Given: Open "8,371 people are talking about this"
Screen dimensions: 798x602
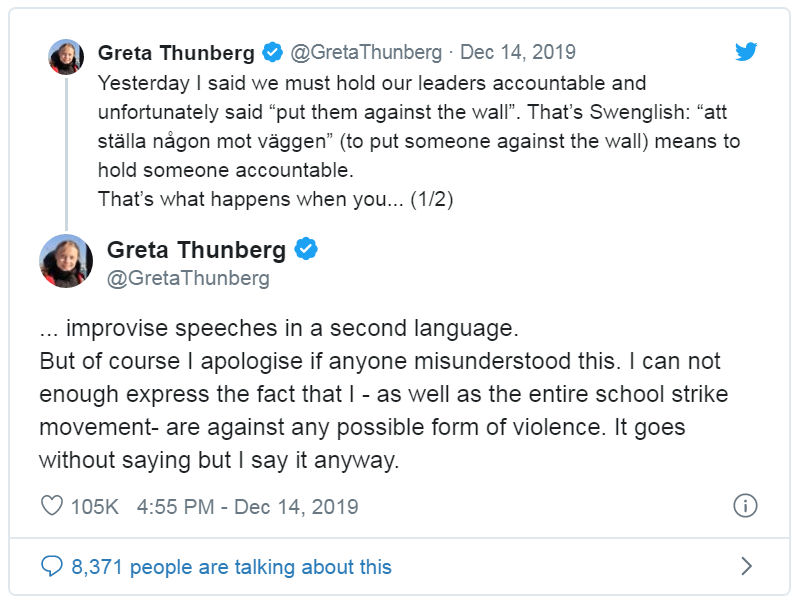Looking at the screenshot, I should [x=231, y=567].
